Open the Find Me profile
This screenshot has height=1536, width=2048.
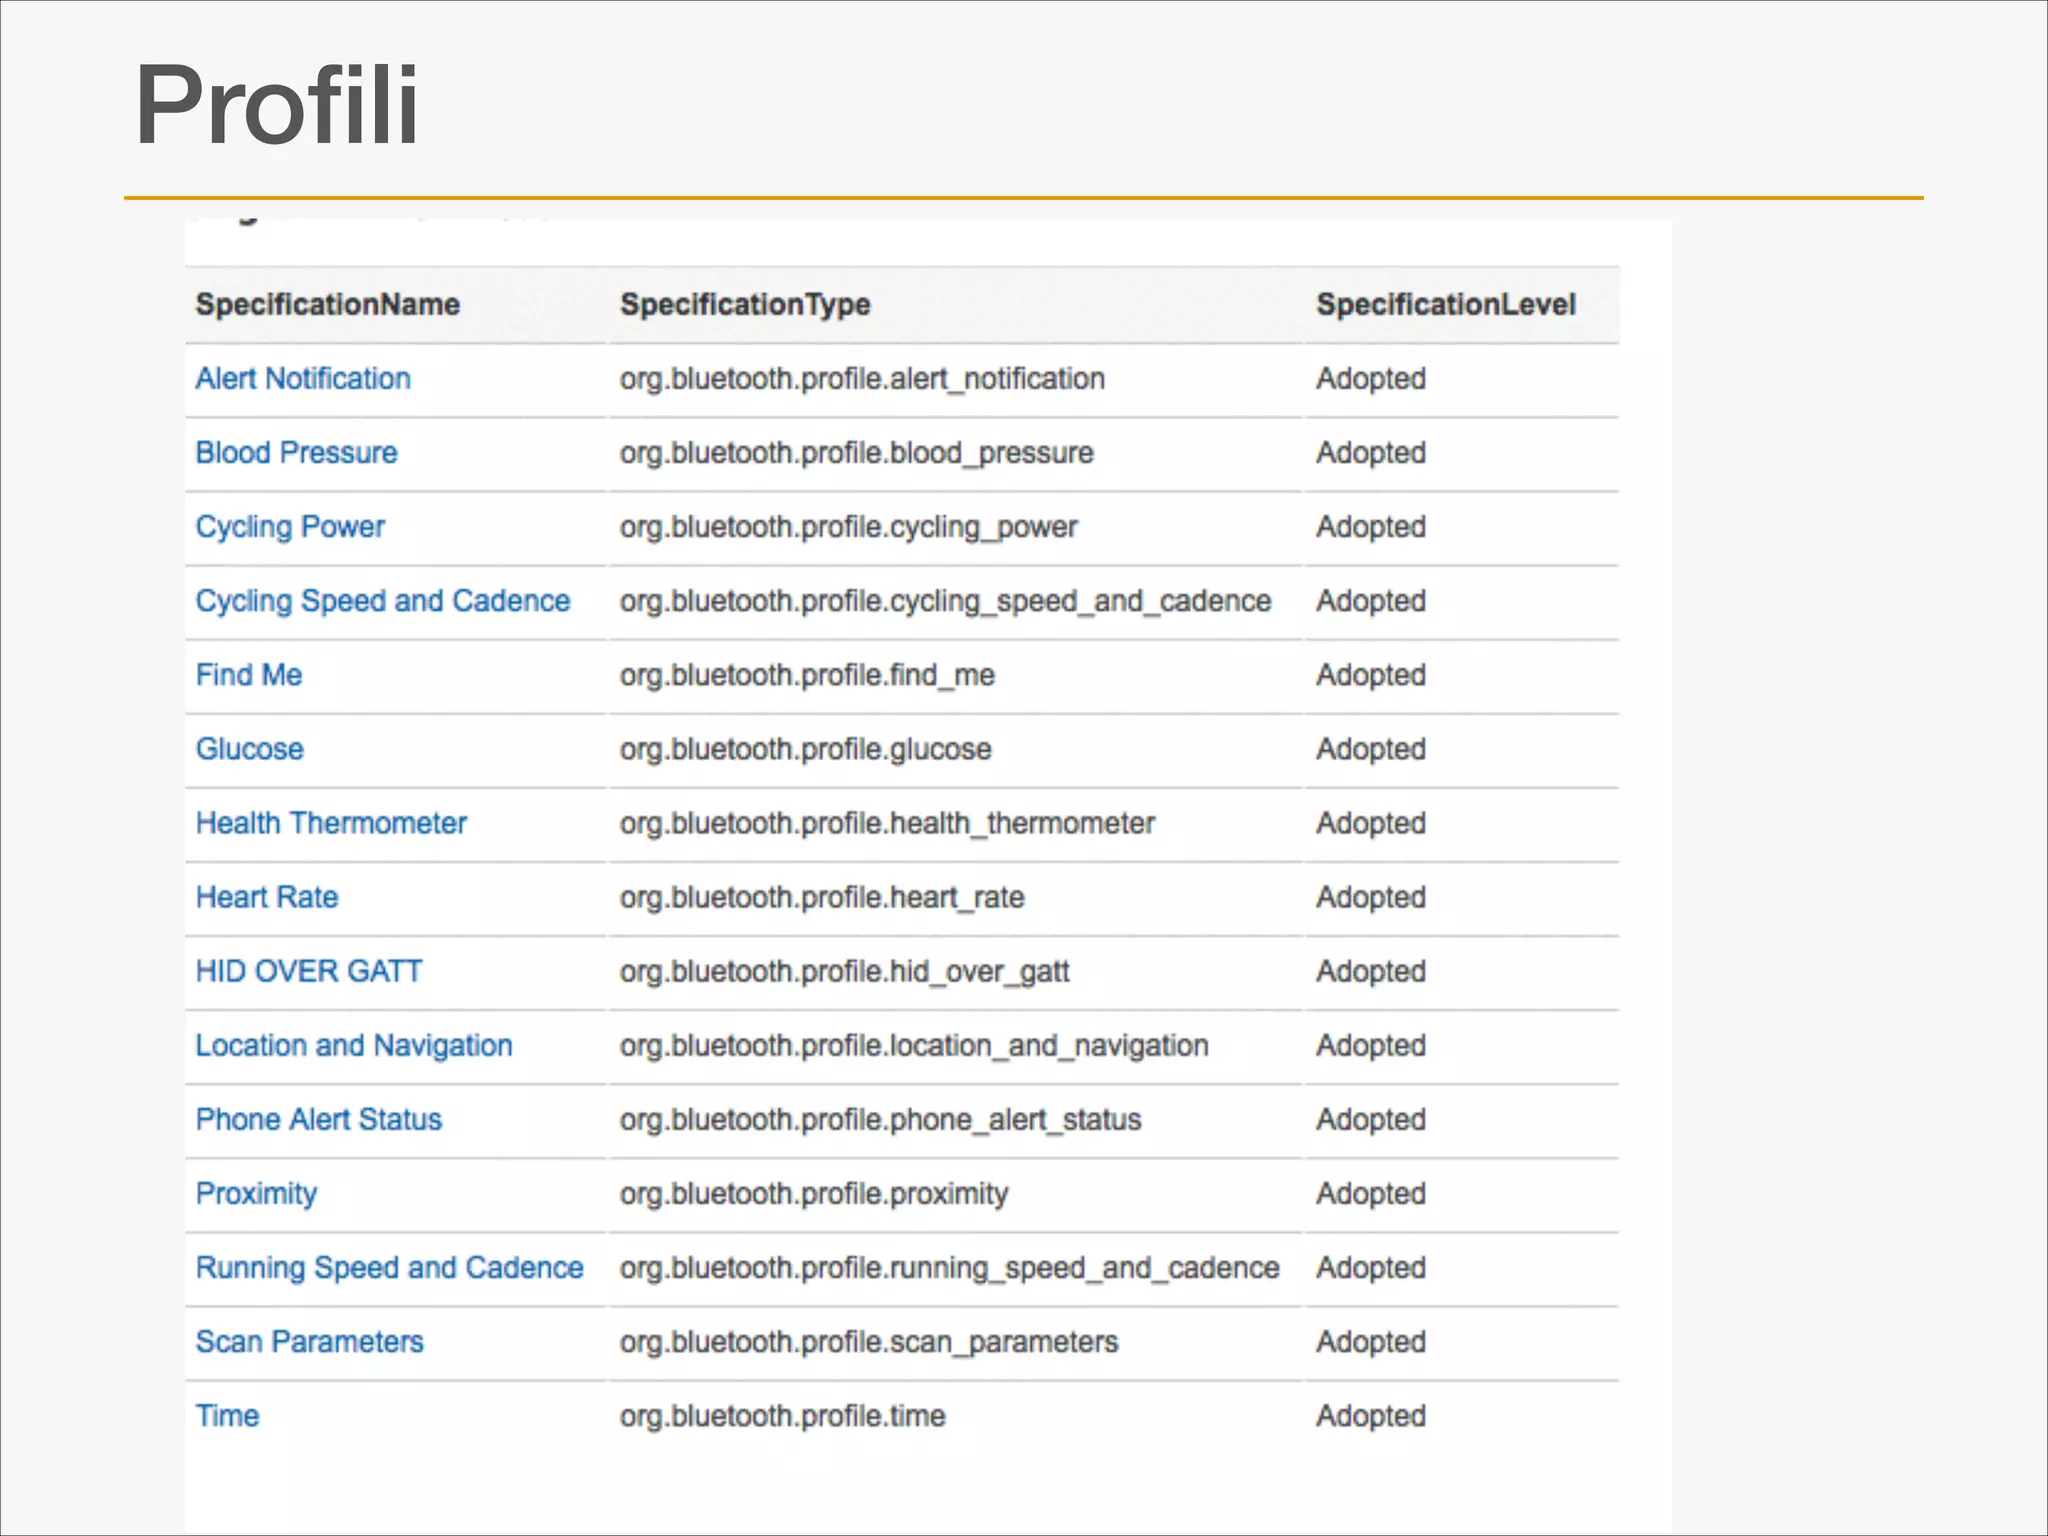pyautogui.click(x=248, y=675)
